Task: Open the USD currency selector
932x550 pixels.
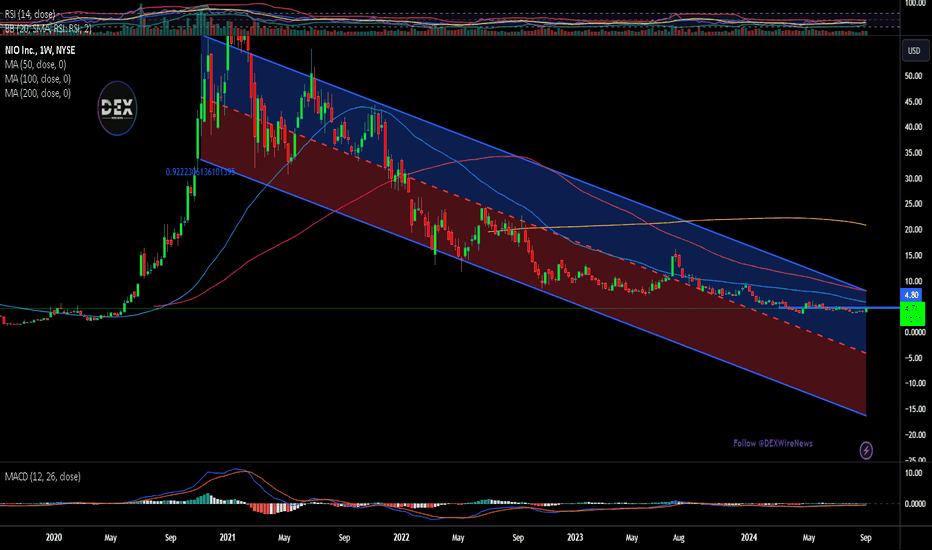Action: click(x=914, y=51)
